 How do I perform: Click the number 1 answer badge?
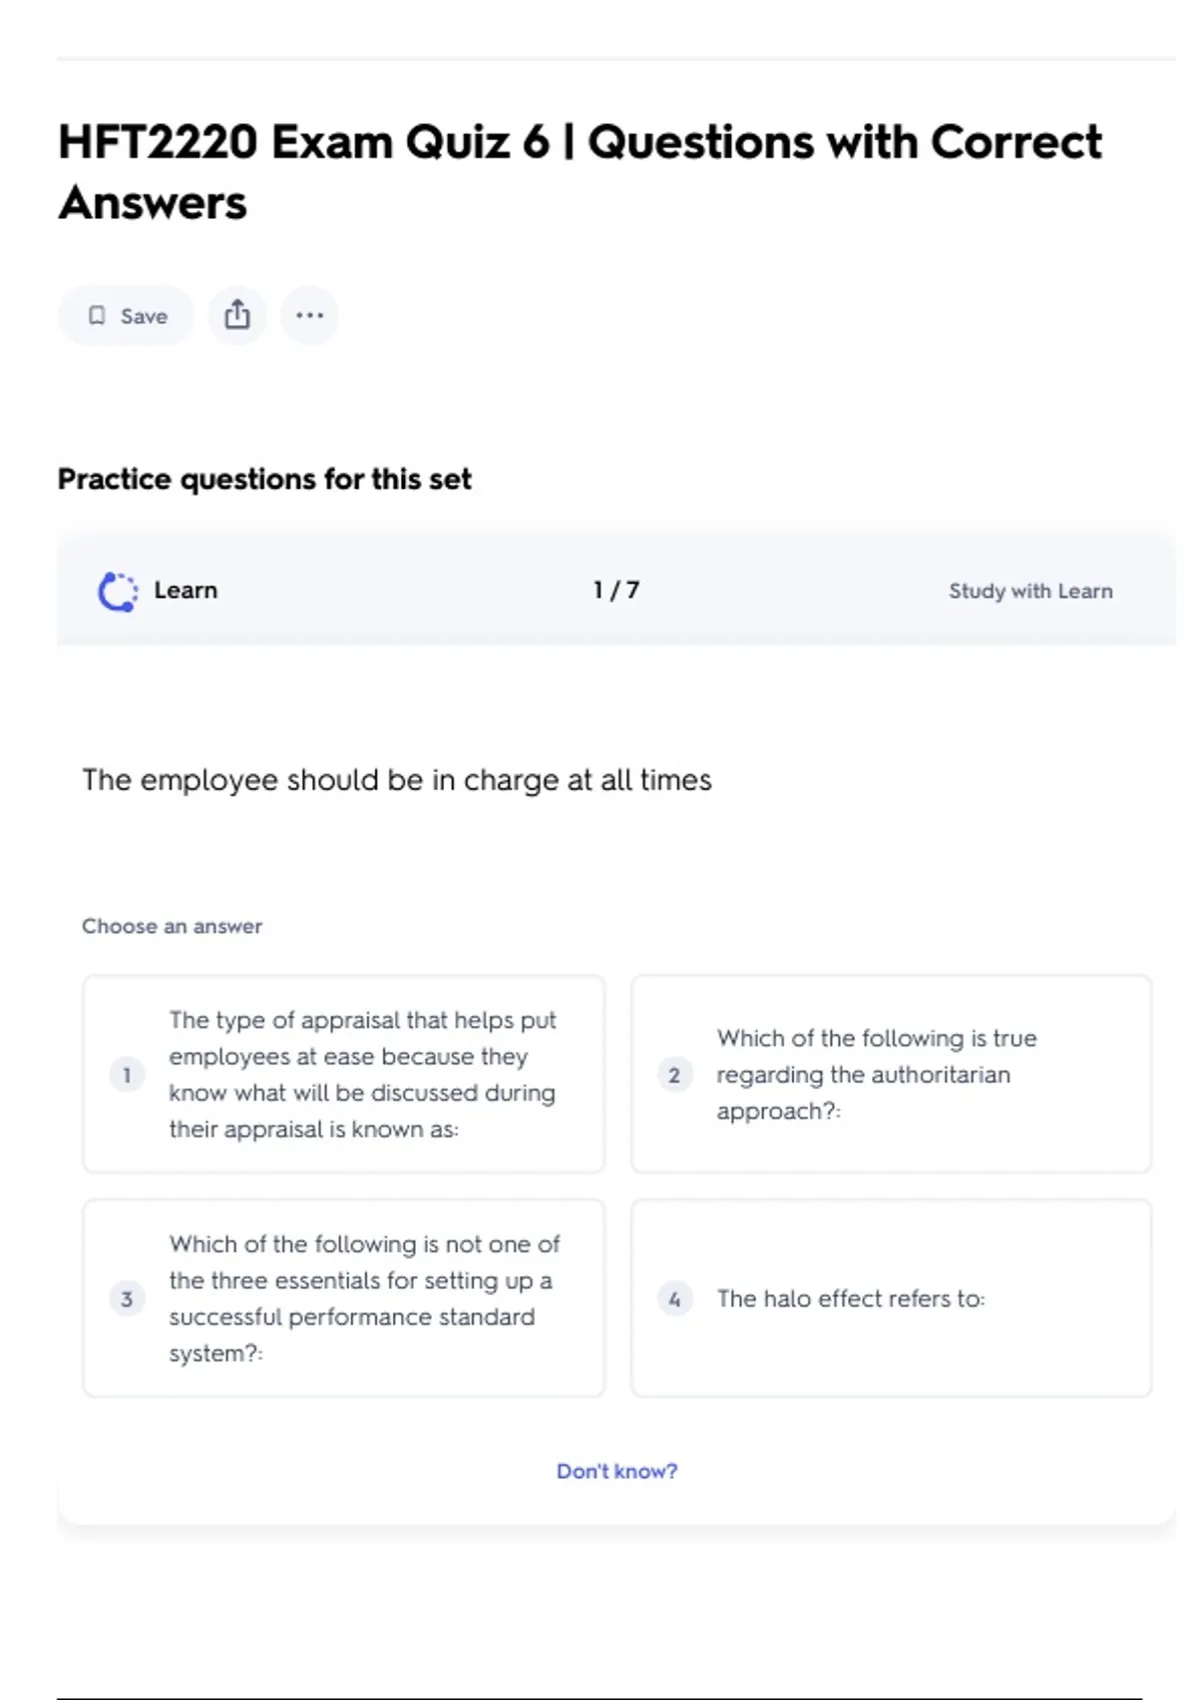point(127,1075)
